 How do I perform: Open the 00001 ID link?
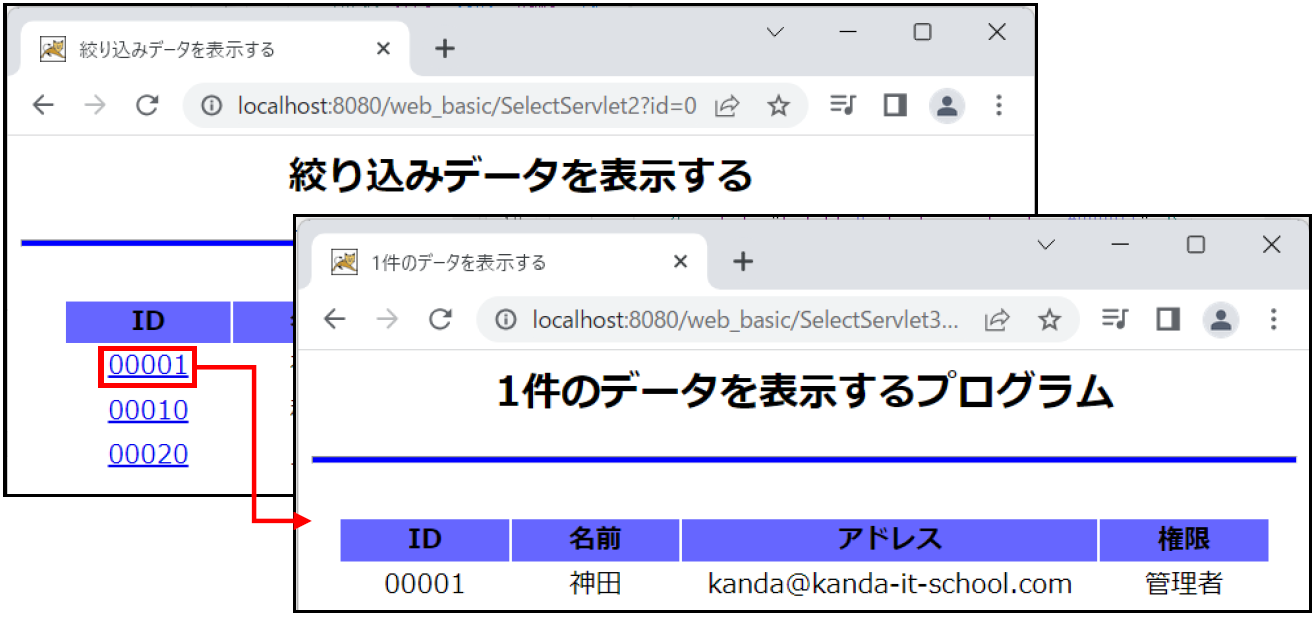click(x=148, y=366)
